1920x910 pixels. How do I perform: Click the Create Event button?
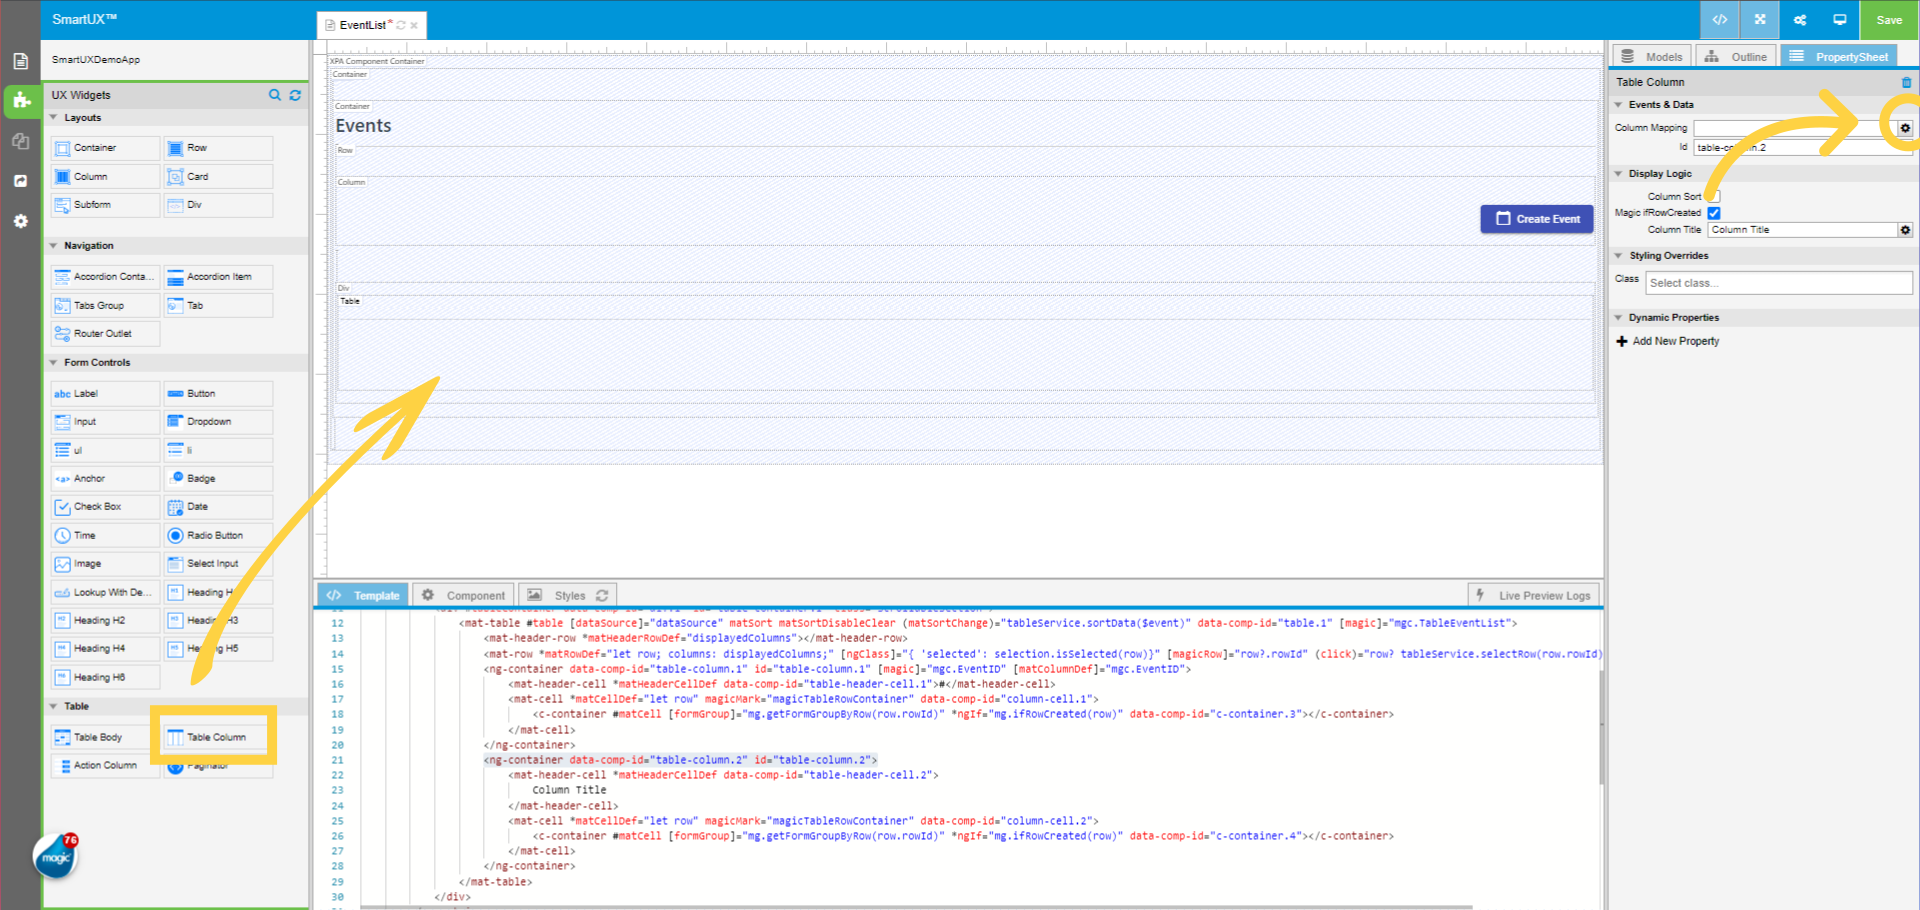point(1537,218)
